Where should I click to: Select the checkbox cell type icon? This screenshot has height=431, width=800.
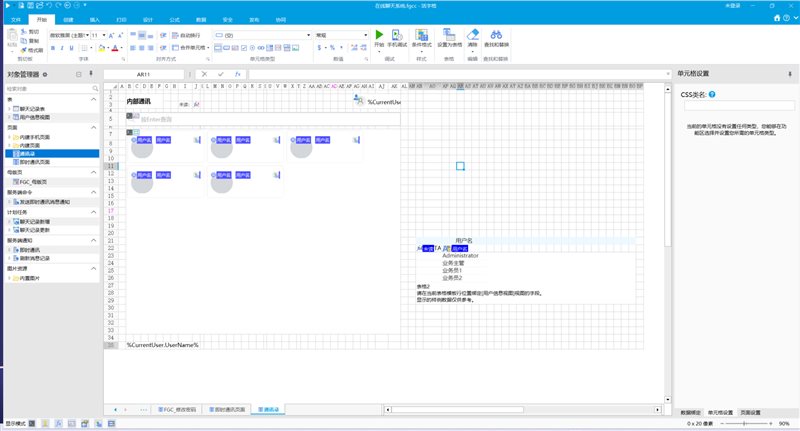244,47
